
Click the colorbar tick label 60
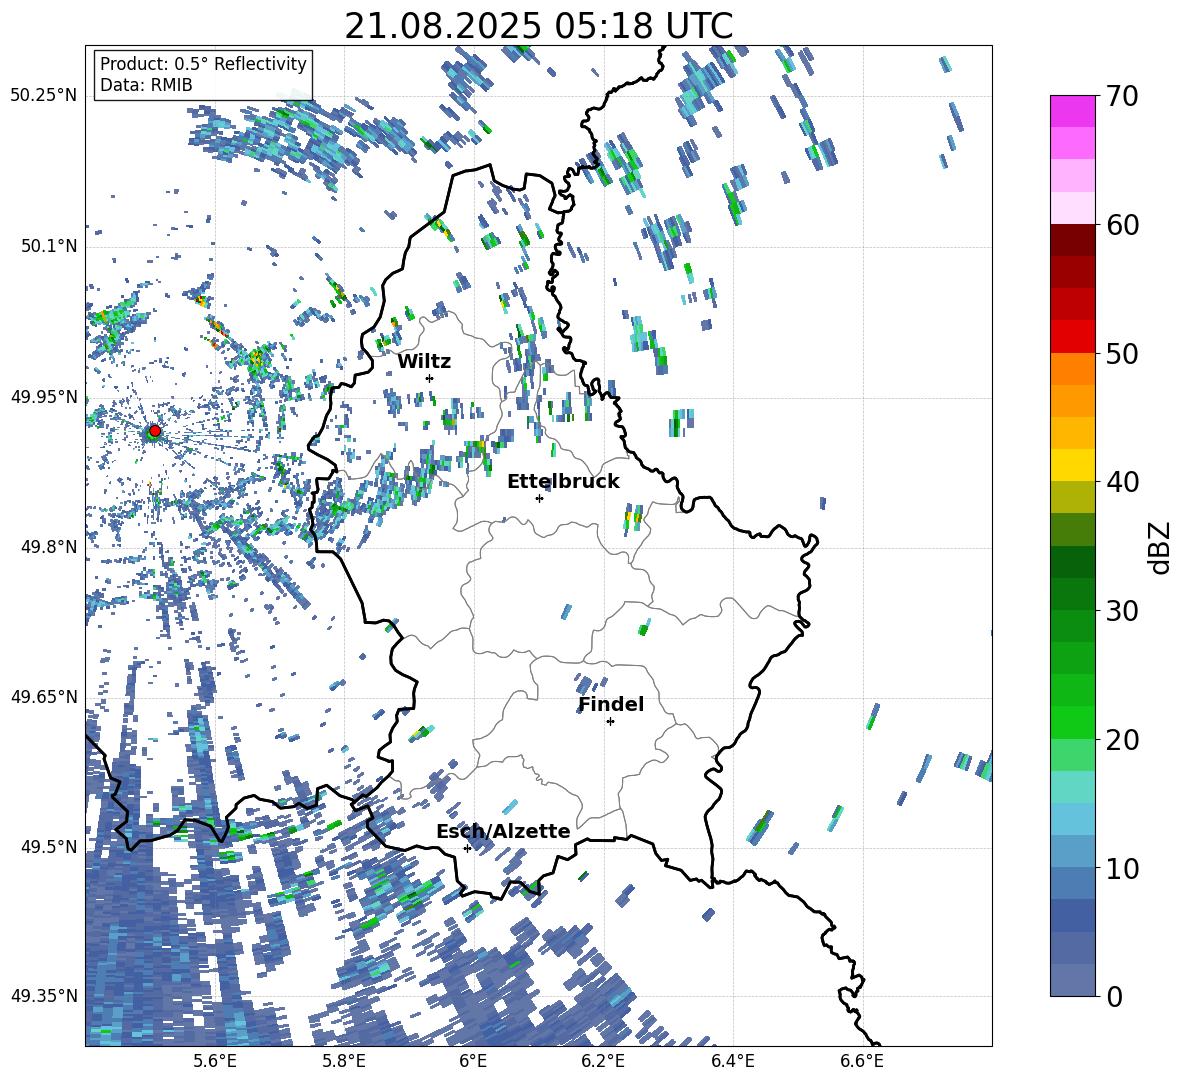coord(1122,225)
